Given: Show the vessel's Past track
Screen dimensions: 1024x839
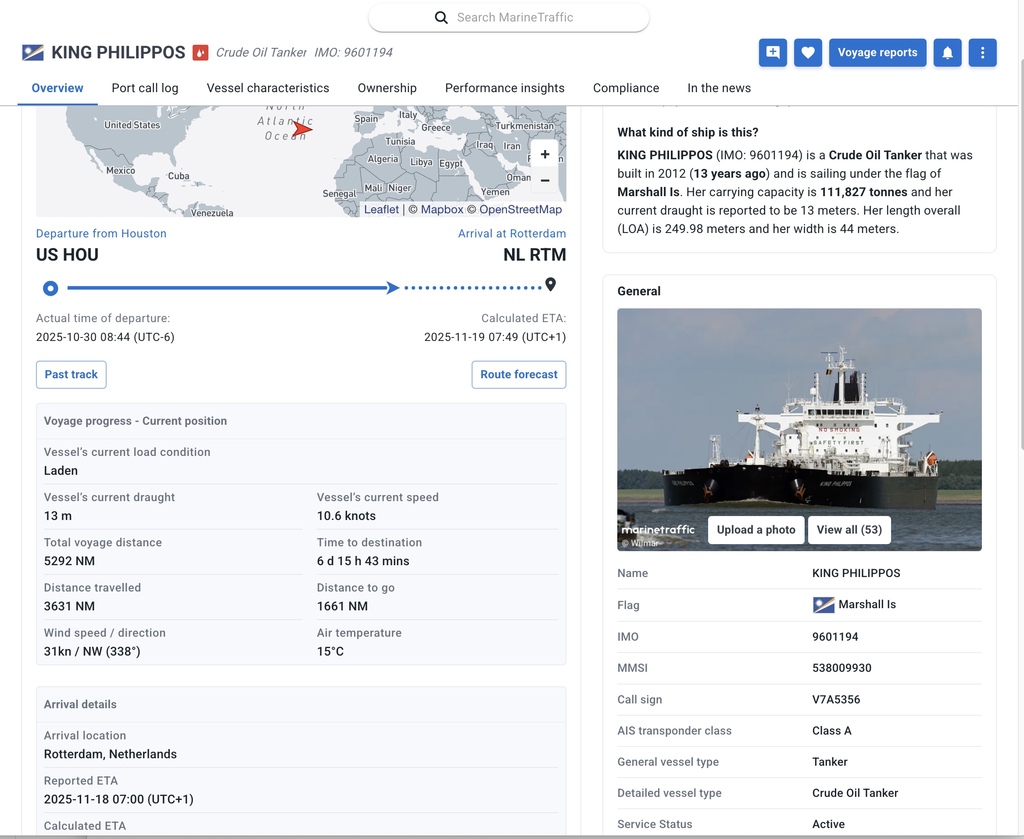Looking at the screenshot, I should 71,375.
